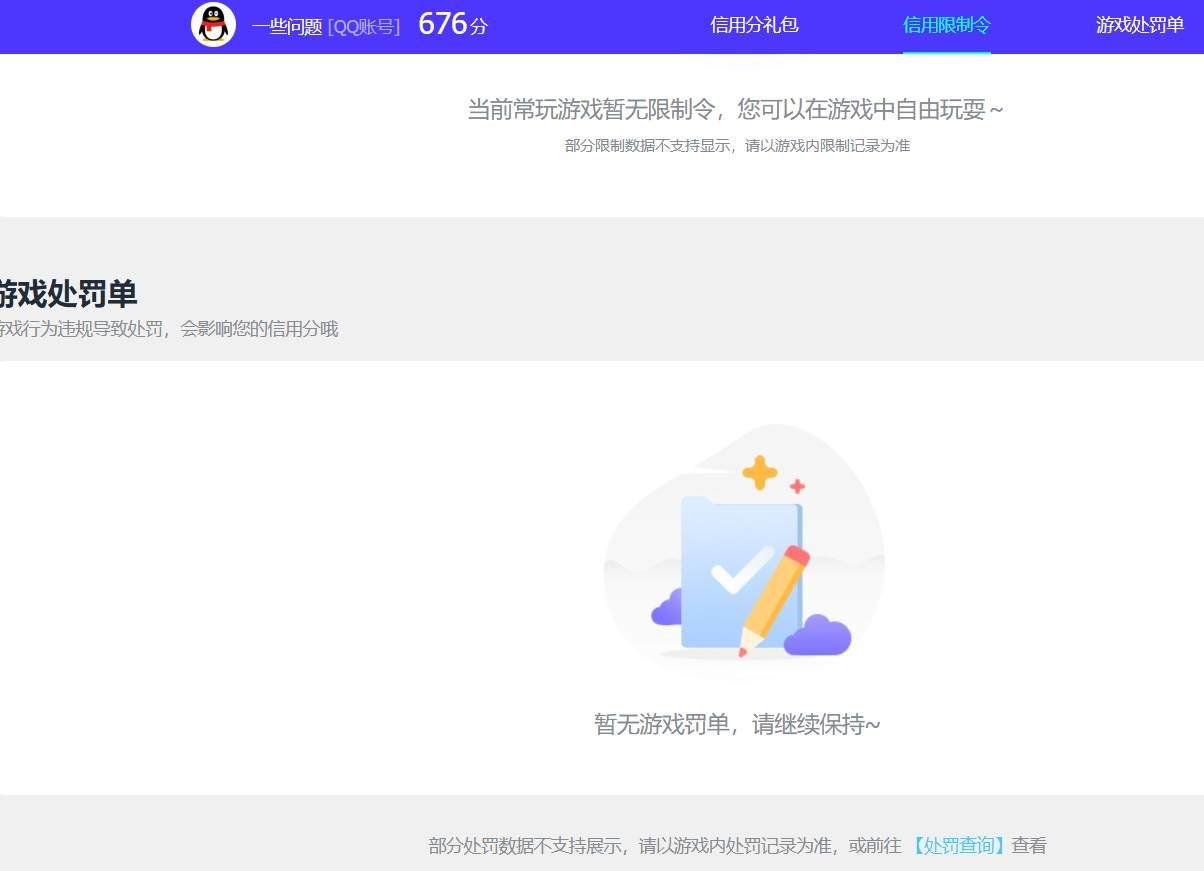Screen dimensions: 1204x871
Task: Click the note 部分限制数据不支持显示
Action: point(648,146)
